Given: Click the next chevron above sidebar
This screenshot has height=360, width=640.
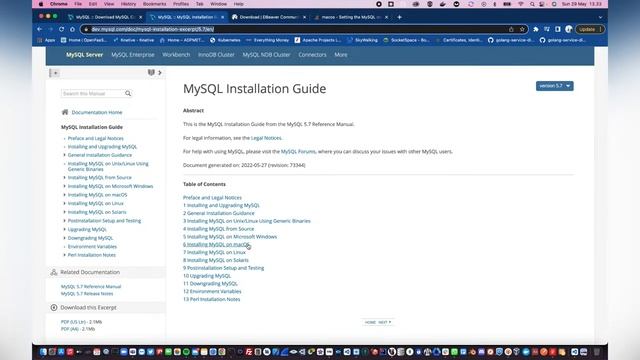Looking at the screenshot, I should [160, 73].
